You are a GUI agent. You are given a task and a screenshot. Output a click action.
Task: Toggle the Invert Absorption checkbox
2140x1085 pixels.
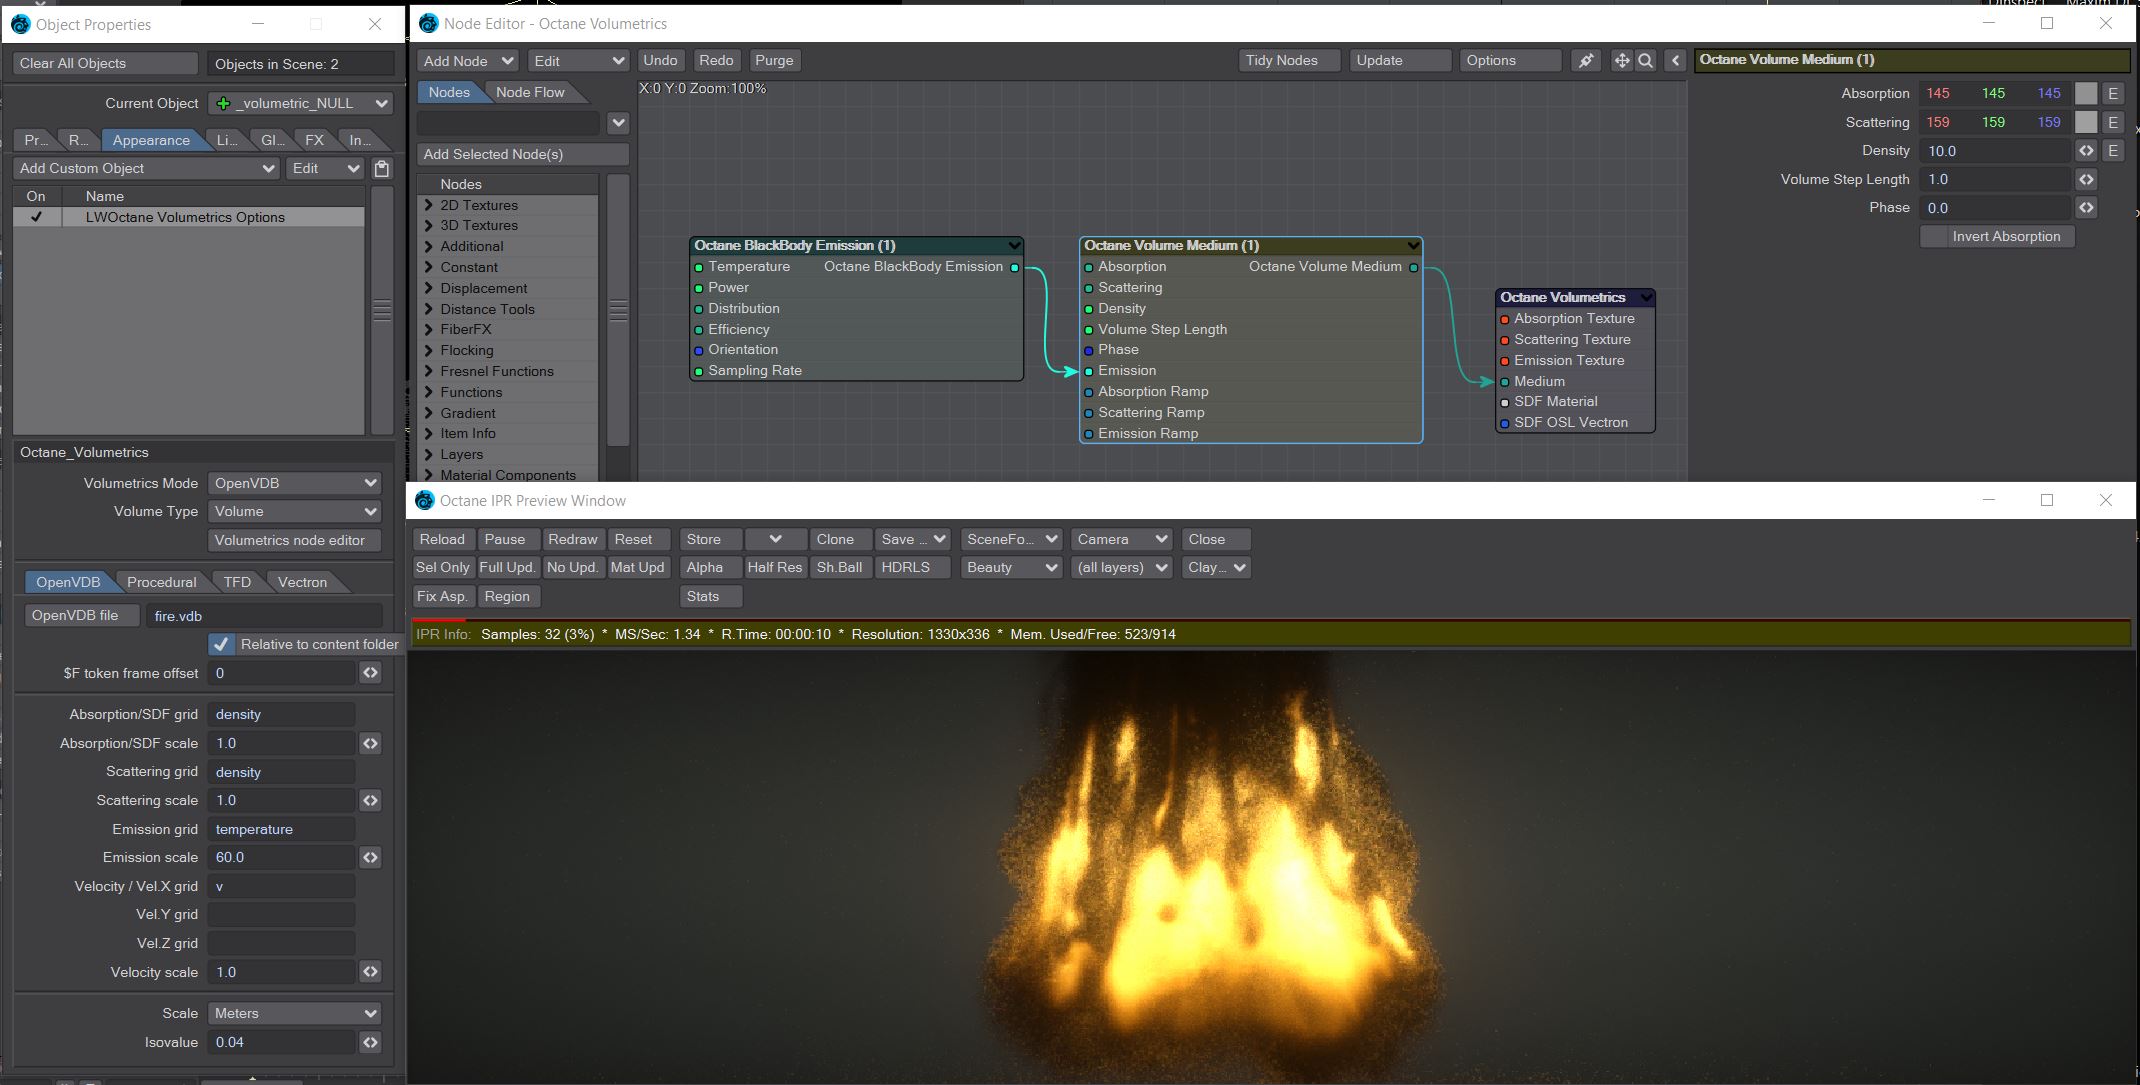pos(1936,237)
